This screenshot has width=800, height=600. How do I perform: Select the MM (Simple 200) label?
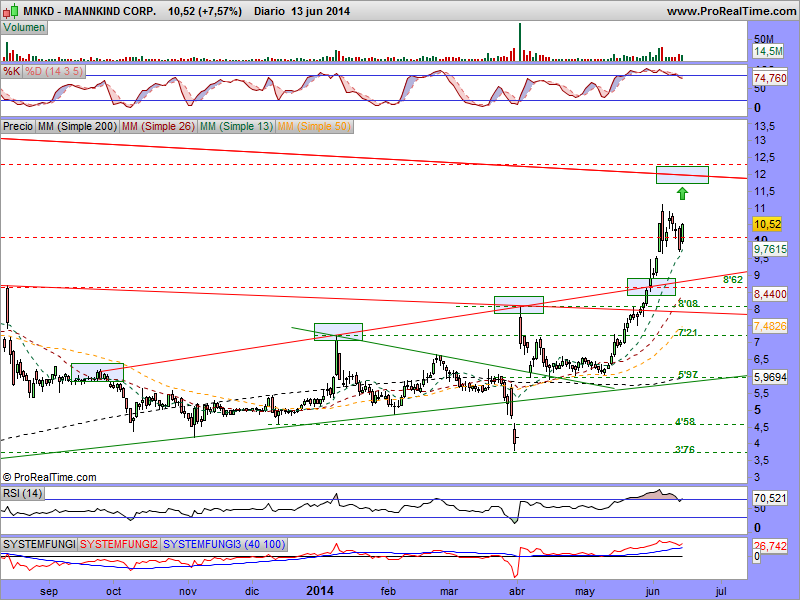77,126
